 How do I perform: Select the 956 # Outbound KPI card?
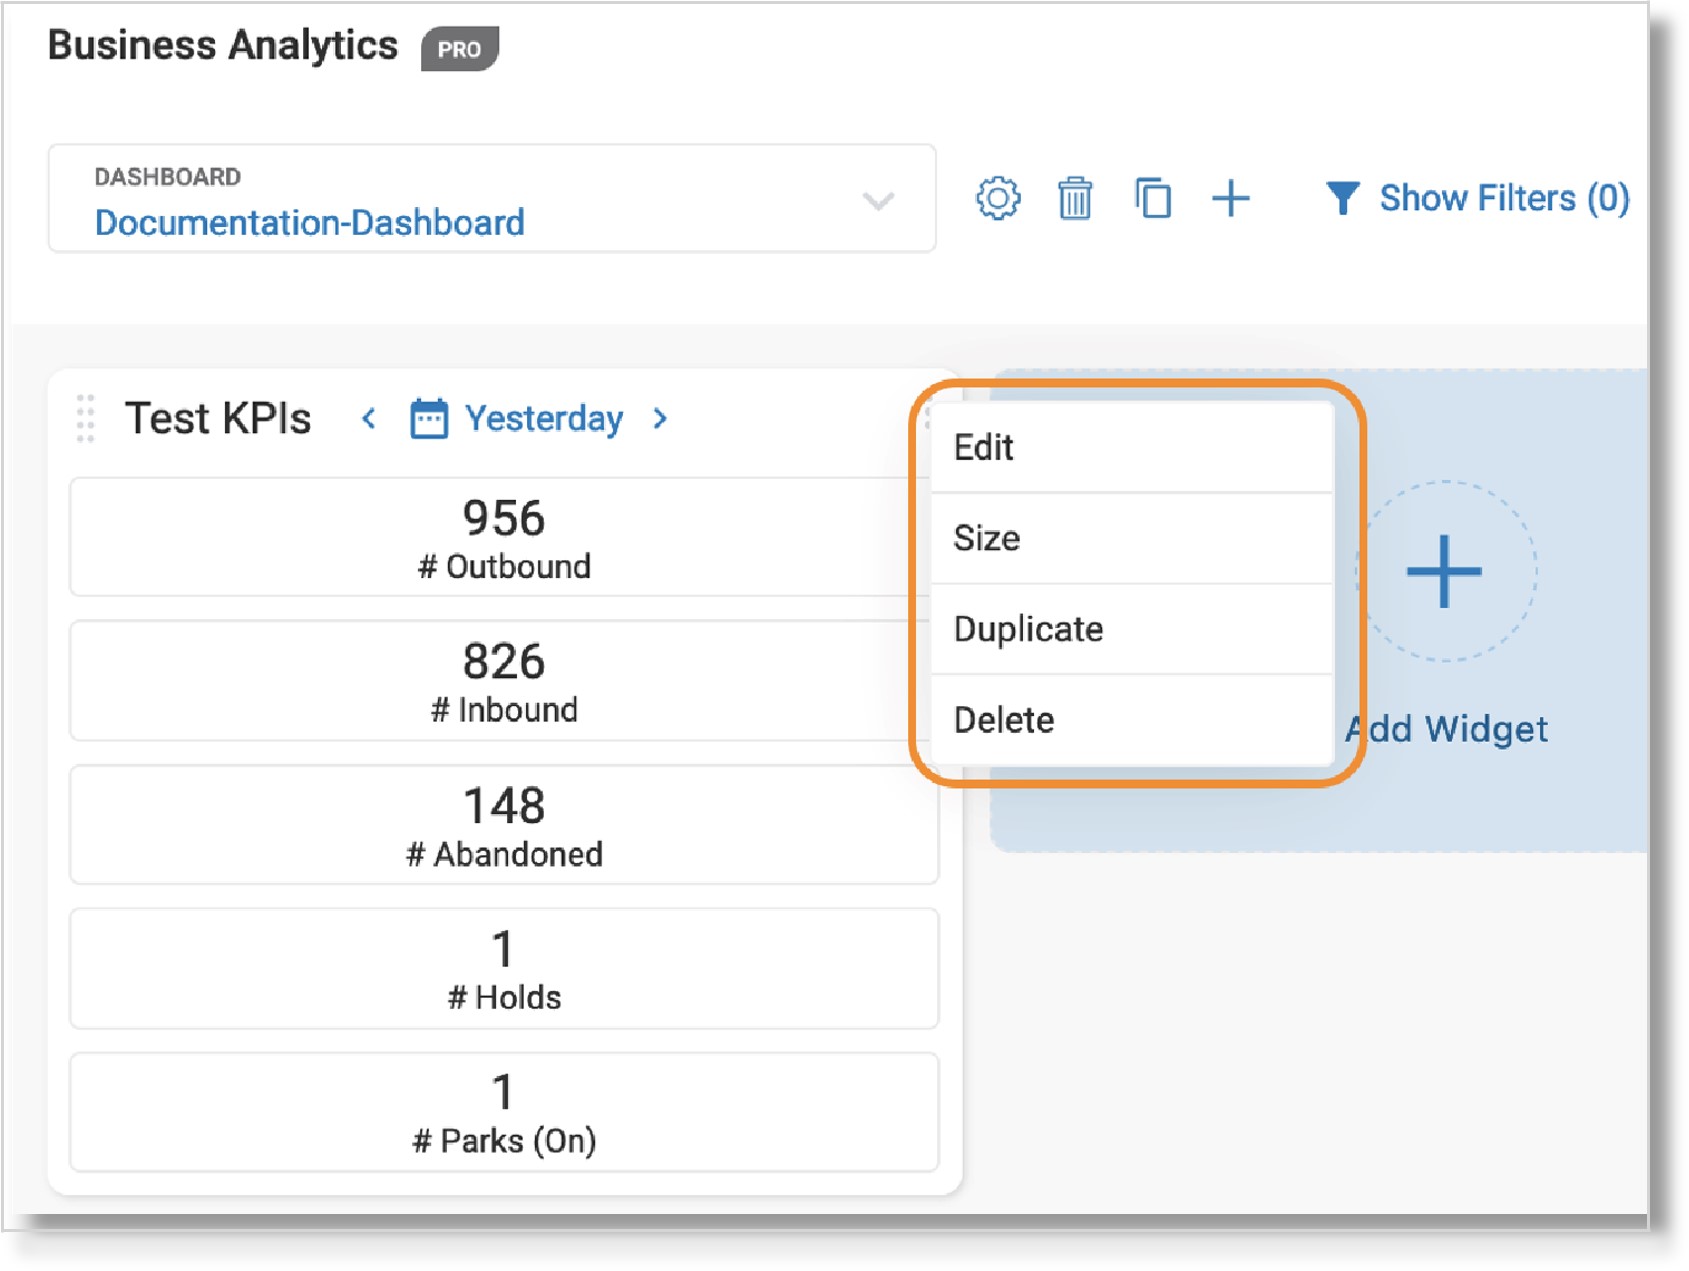(504, 537)
